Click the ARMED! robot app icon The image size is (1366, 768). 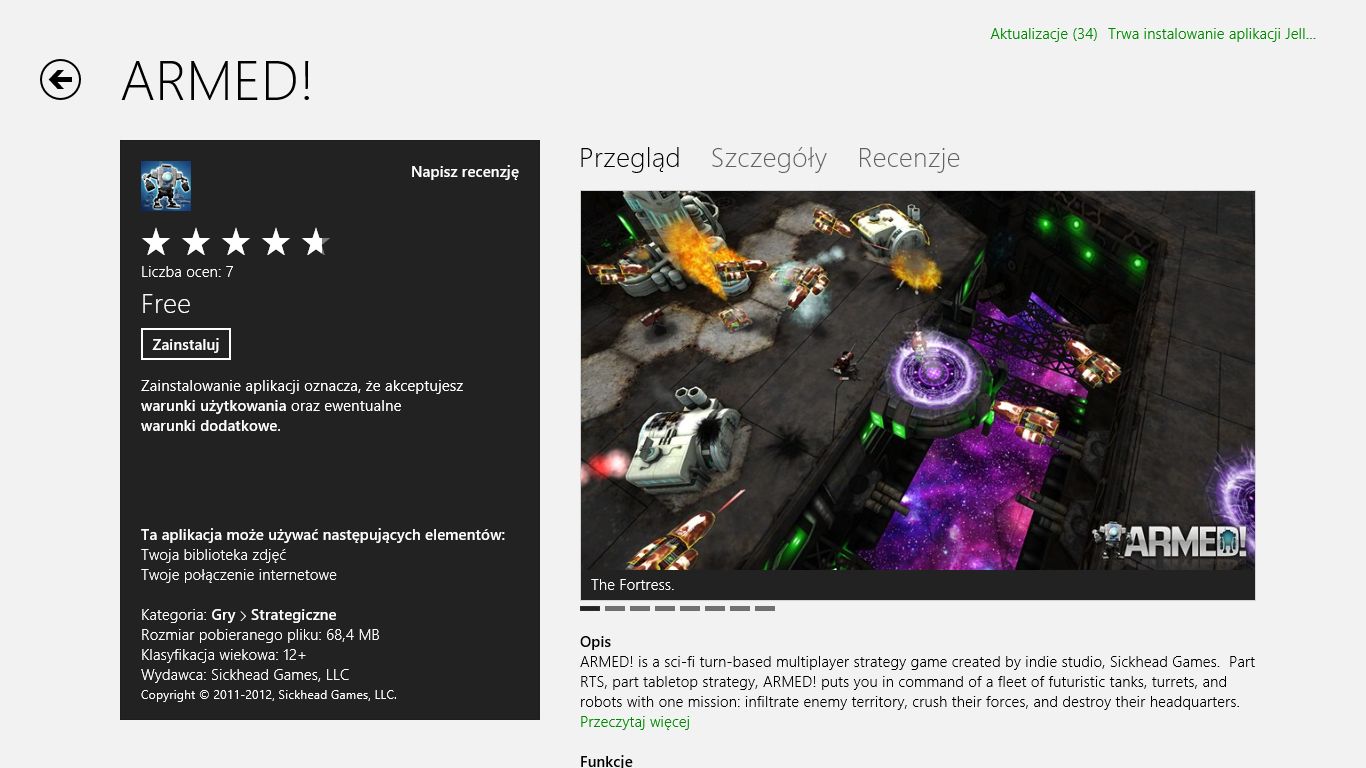pos(166,186)
